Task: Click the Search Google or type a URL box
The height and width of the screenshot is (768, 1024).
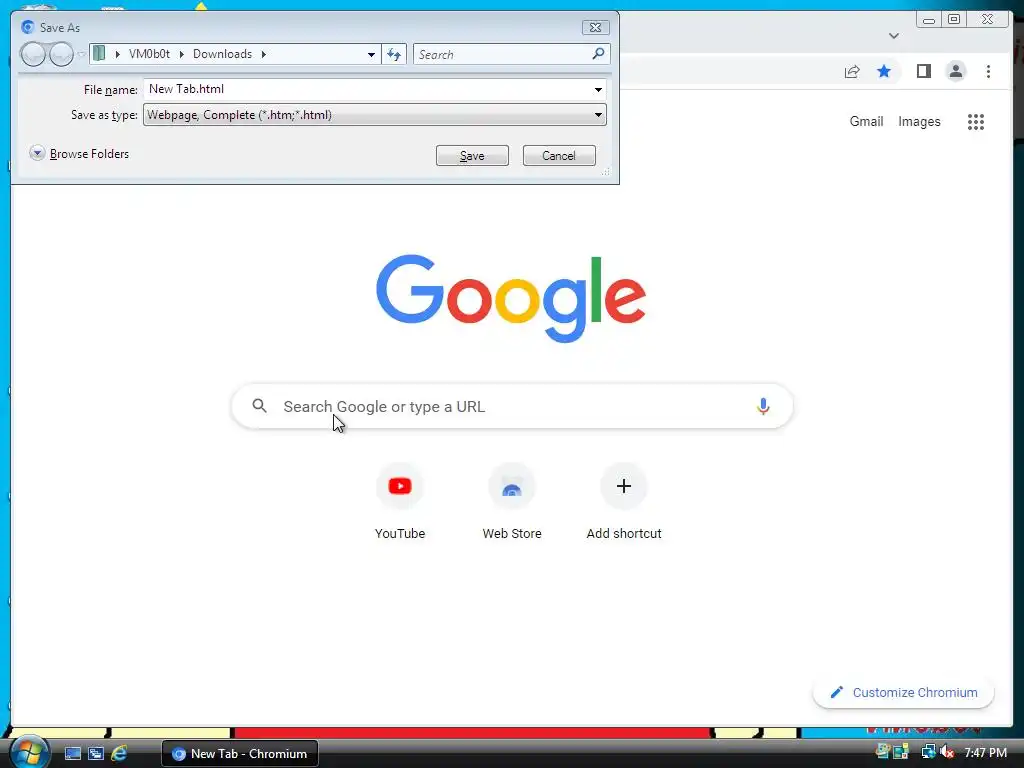Action: [512, 406]
